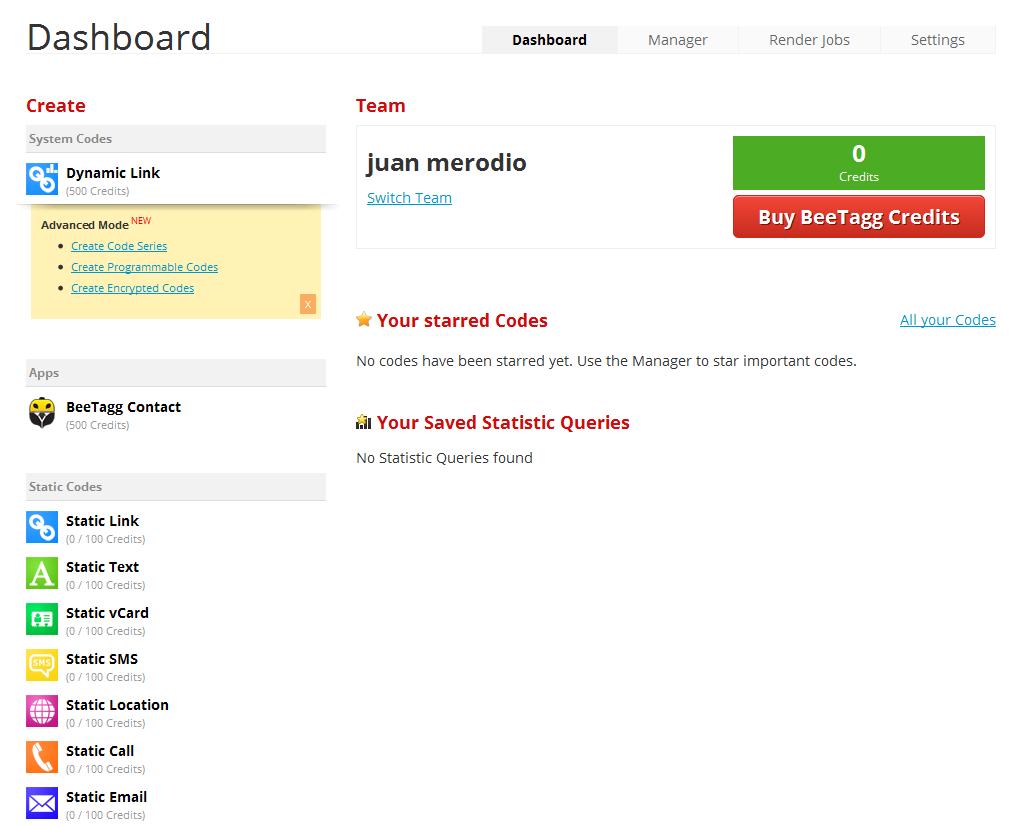Choose the Static Email label

[106, 797]
